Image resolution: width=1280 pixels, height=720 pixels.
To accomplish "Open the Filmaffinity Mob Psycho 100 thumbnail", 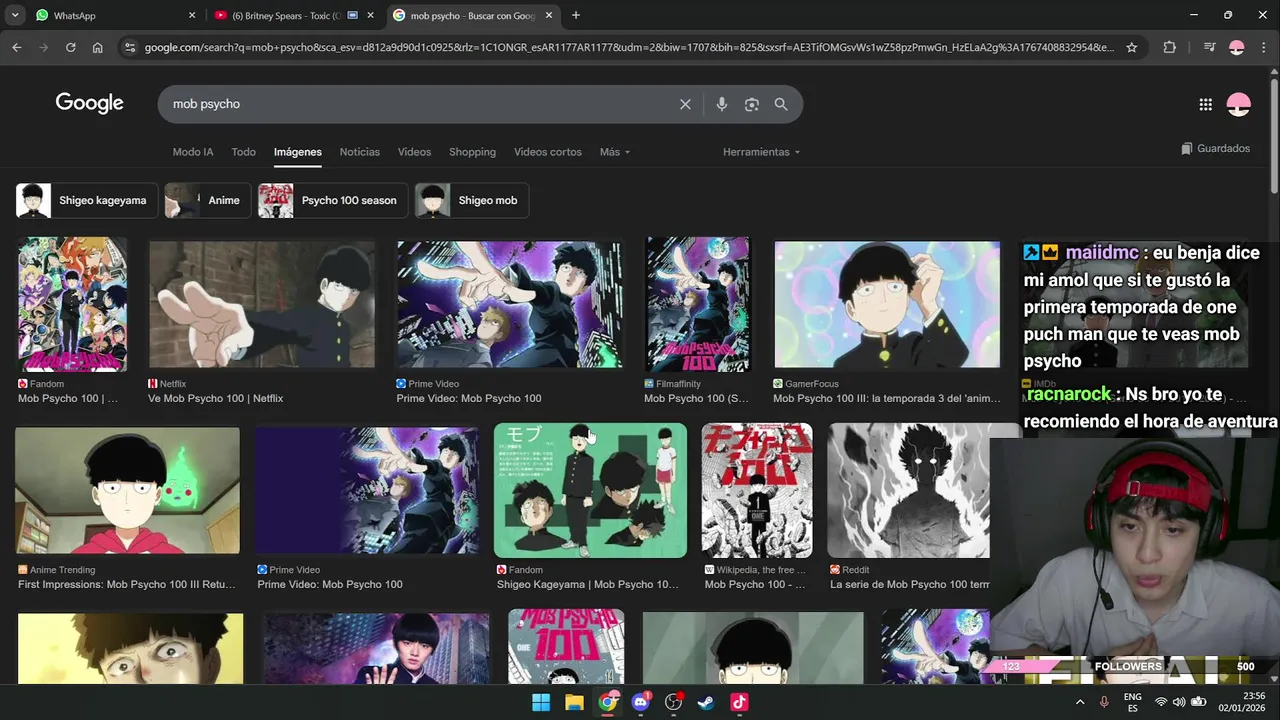I will (x=697, y=304).
